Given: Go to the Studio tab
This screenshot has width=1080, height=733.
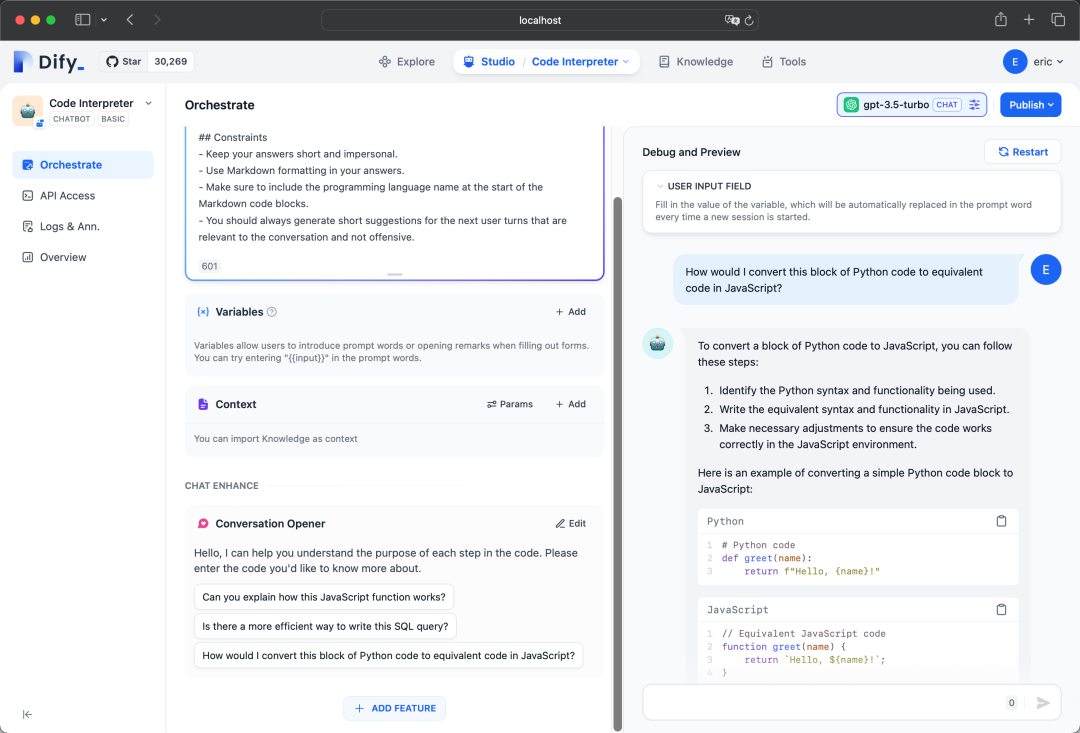Looking at the screenshot, I should [489, 61].
